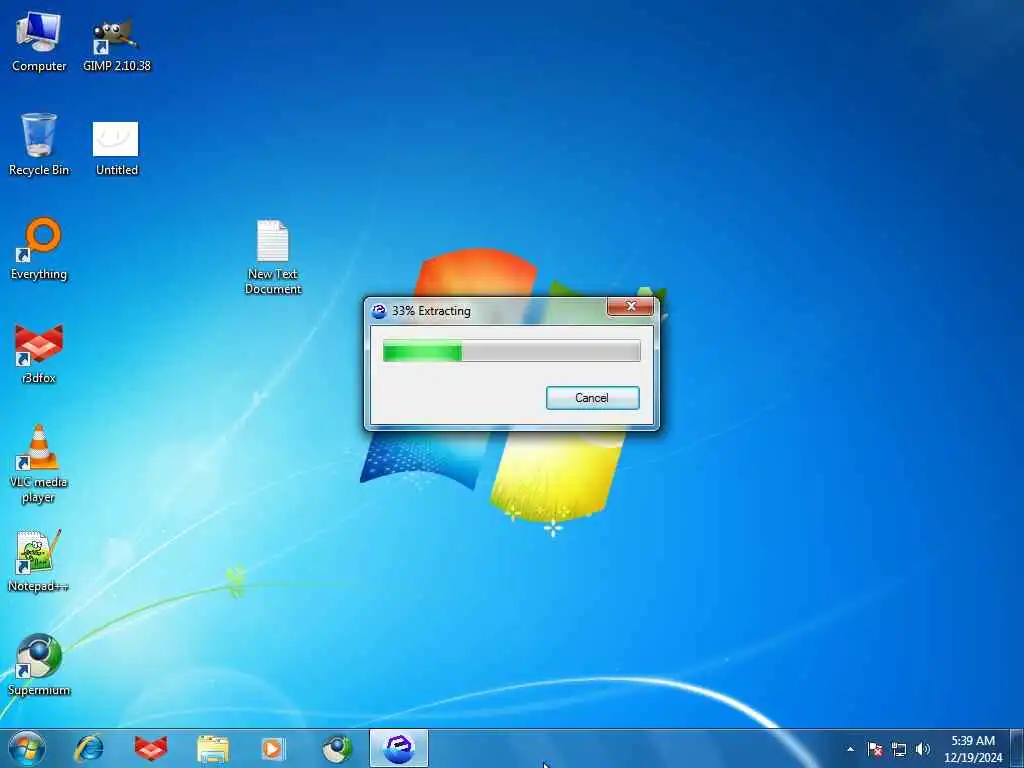Open the clock showing 5:39 AM

pos(973,749)
